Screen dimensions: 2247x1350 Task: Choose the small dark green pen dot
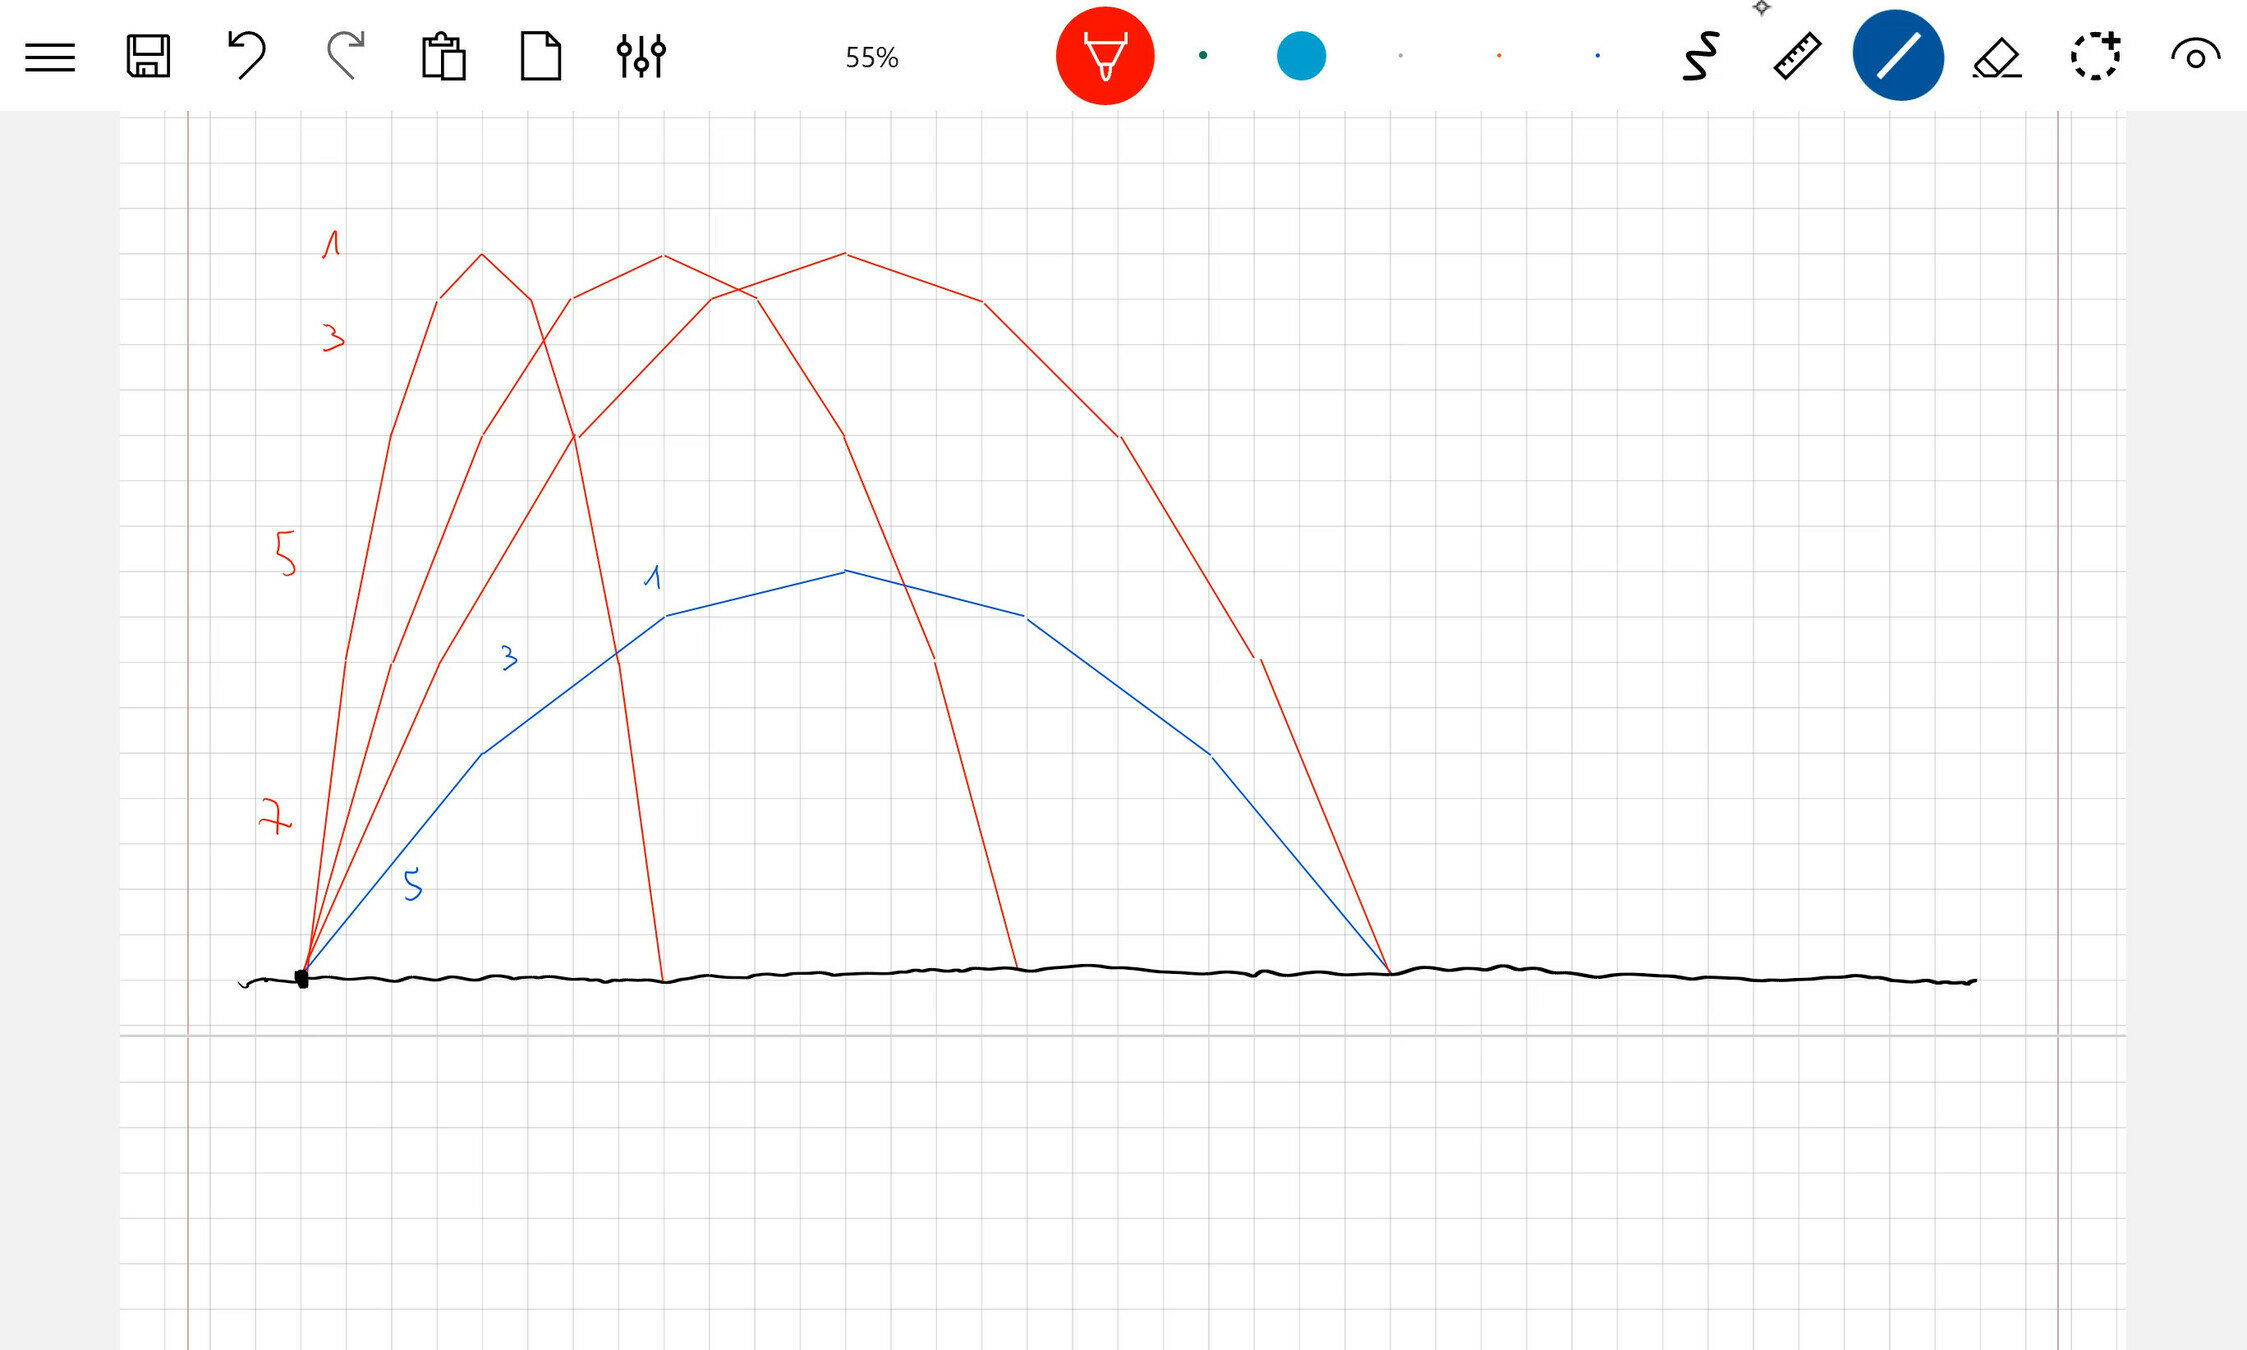point(1203,55)
